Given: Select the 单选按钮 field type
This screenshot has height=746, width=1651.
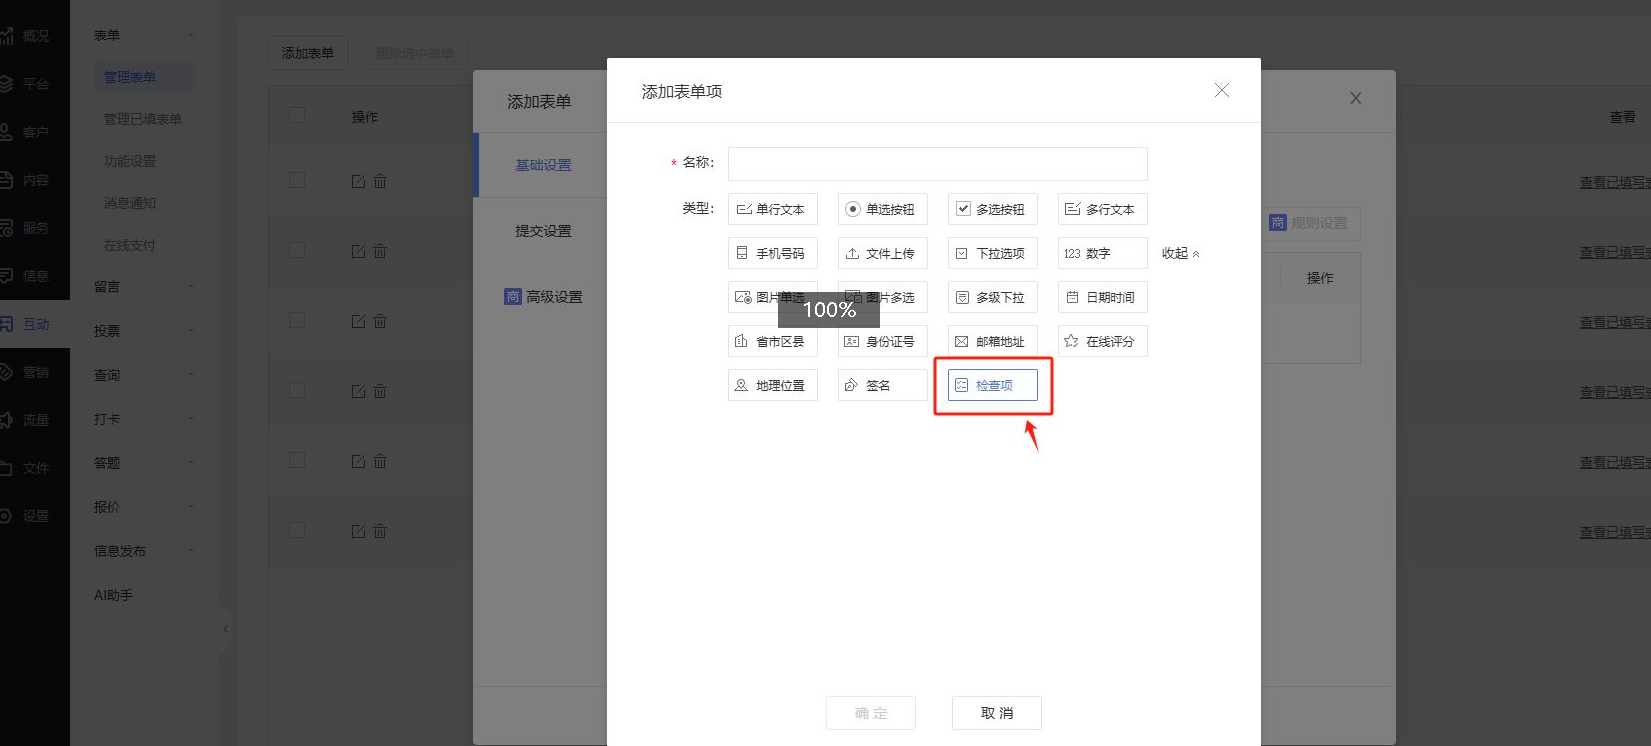Looking at the screenshot, I should point(882,209).
